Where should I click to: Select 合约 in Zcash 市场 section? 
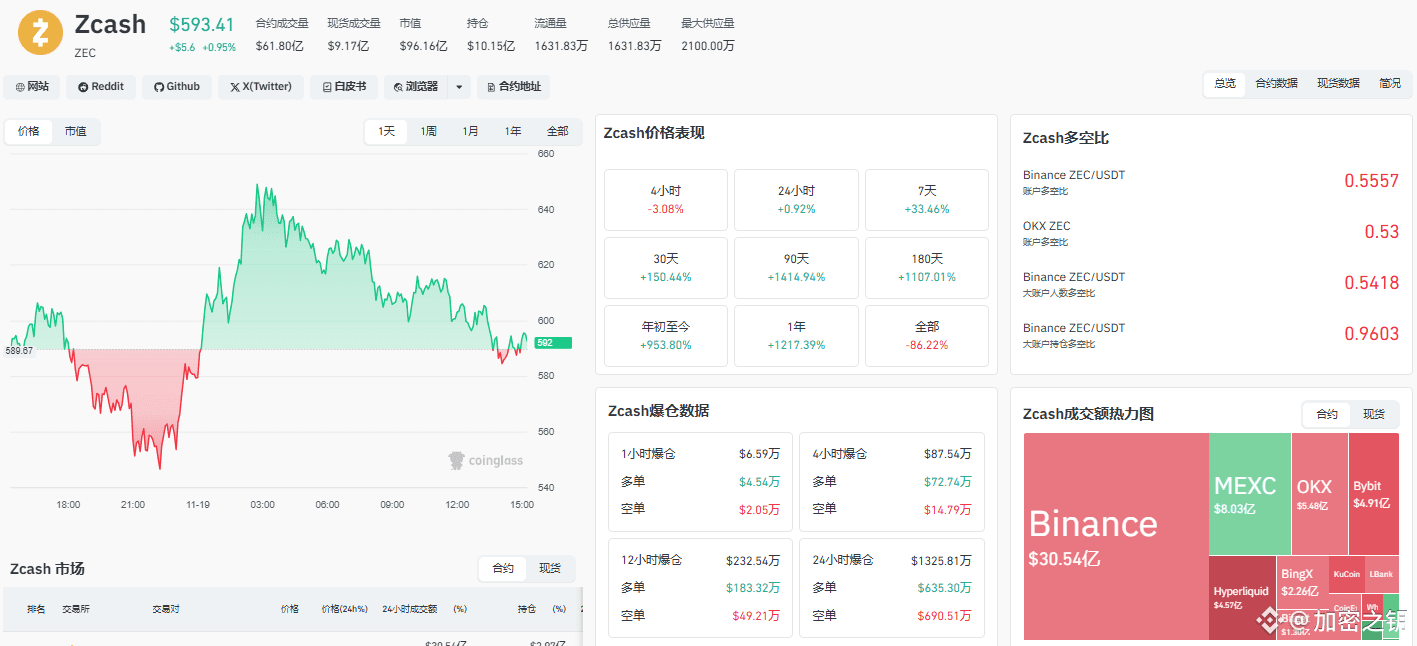pos(503,568)
